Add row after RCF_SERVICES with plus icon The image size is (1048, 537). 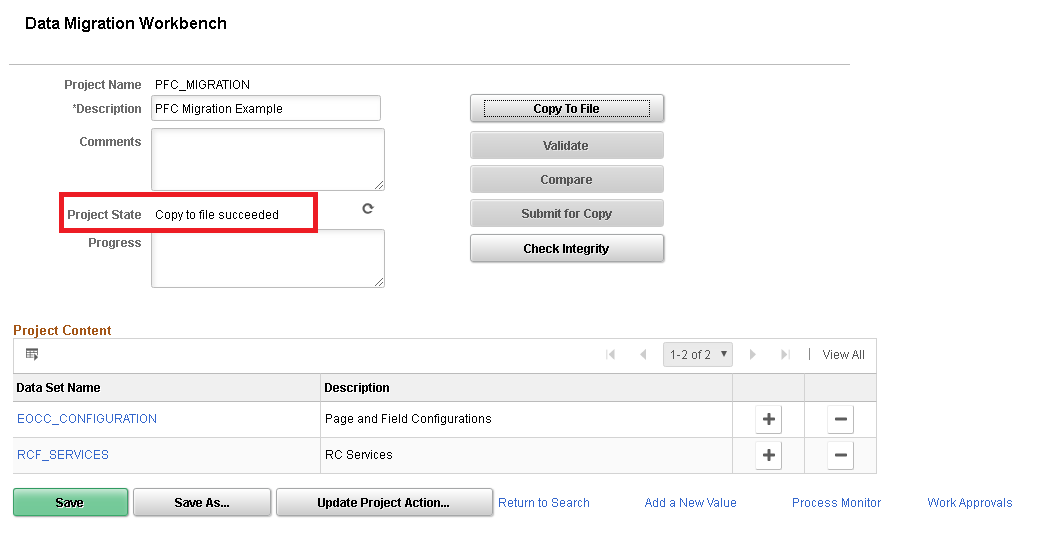click(x=769, y=455)
